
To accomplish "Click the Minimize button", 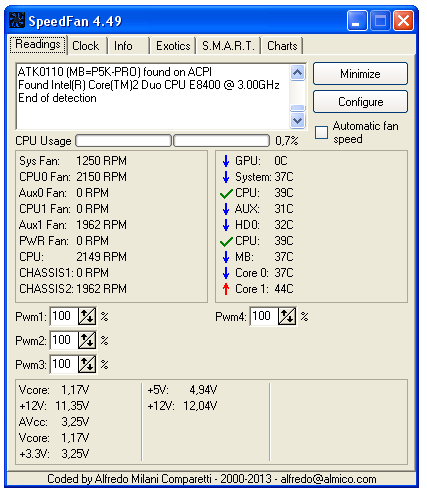I will [360, 74].
